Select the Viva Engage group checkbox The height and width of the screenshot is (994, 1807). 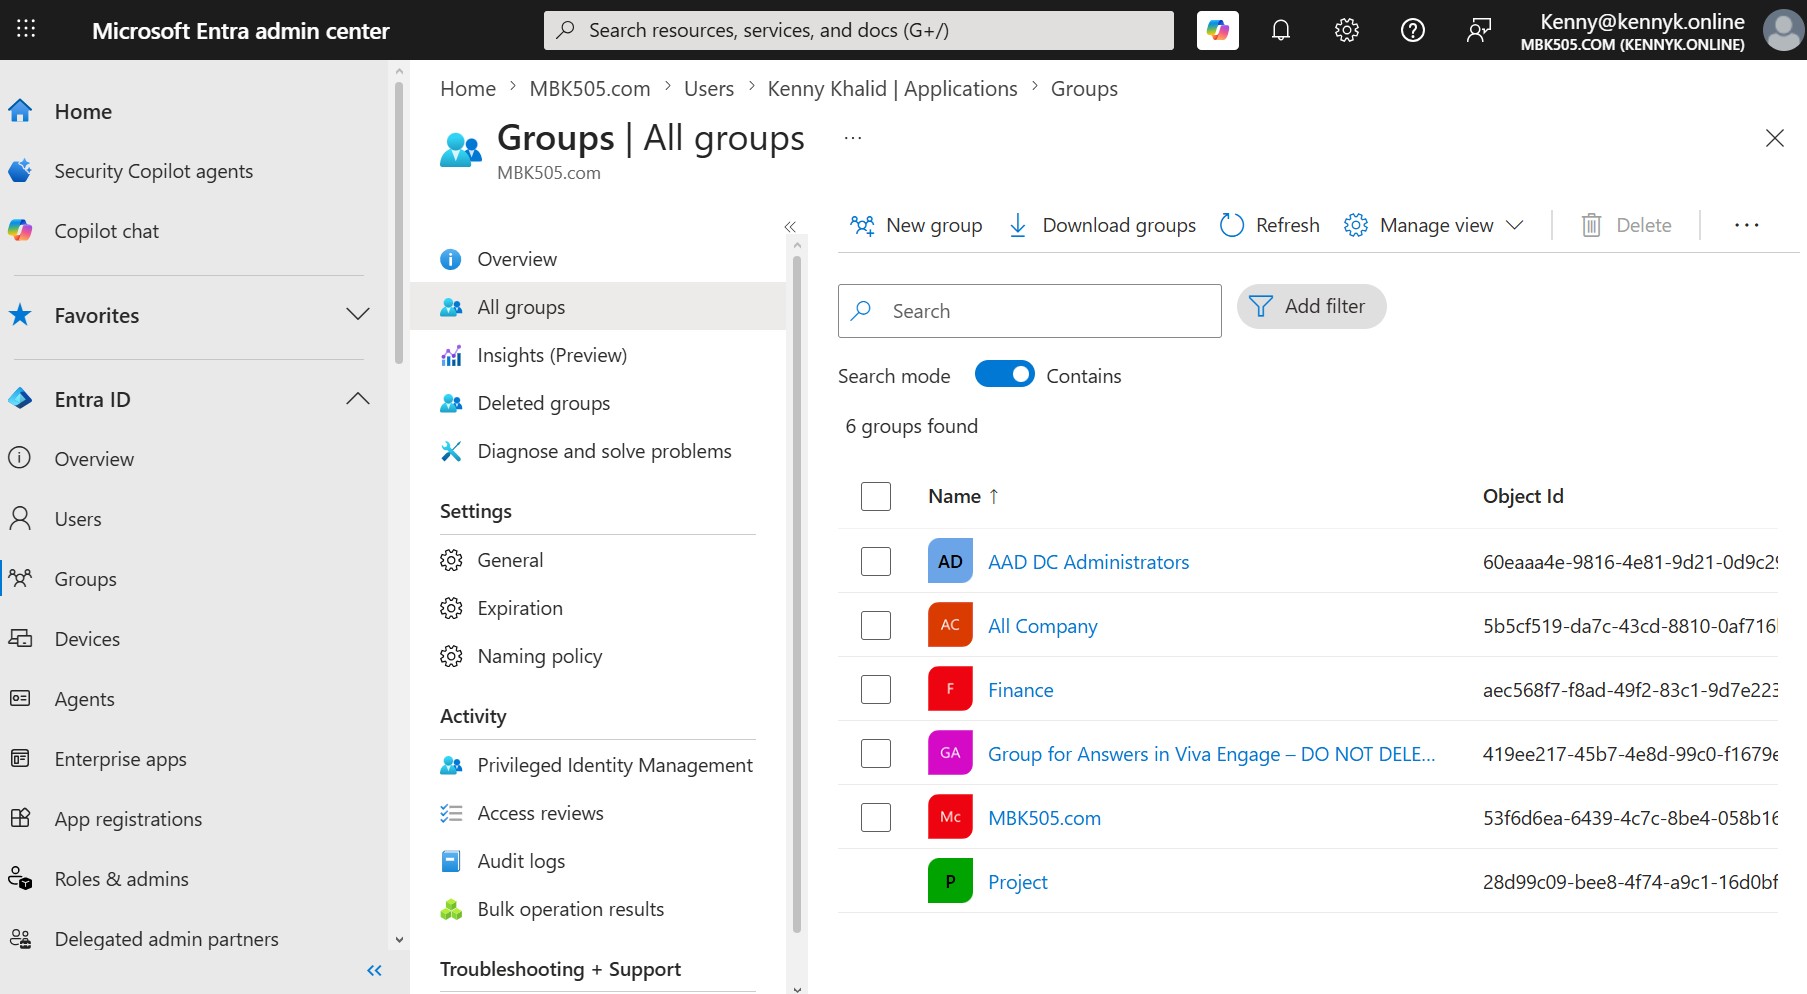pyautogui.click(x=876, y=753)
